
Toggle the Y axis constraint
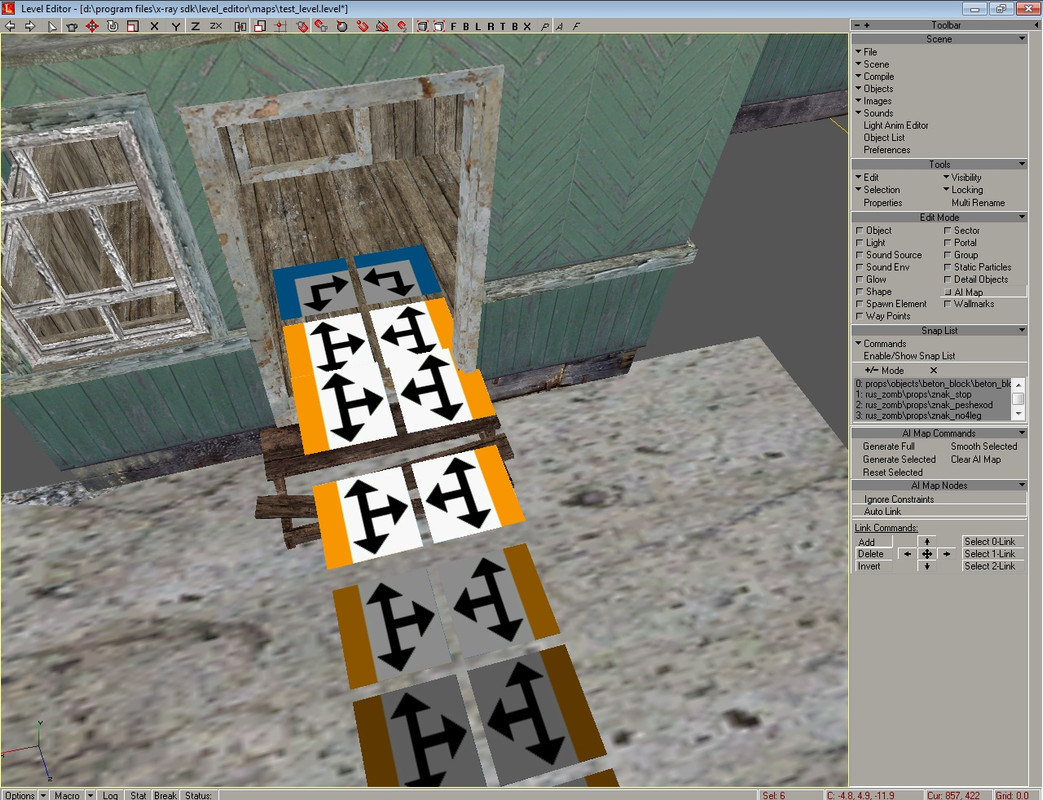pos(175,26)
